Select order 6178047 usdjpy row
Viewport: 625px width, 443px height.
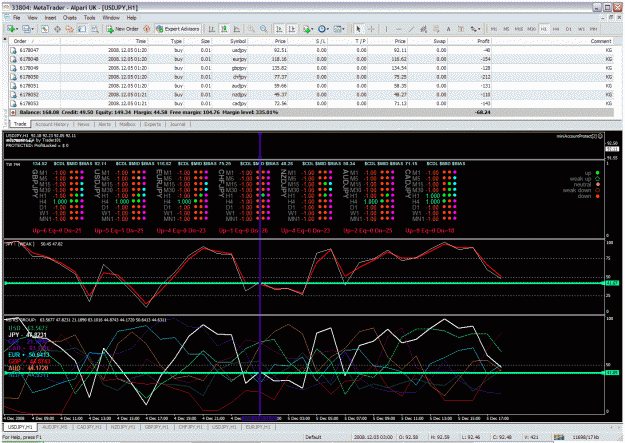pyautogui.click(x=311, y=50)
